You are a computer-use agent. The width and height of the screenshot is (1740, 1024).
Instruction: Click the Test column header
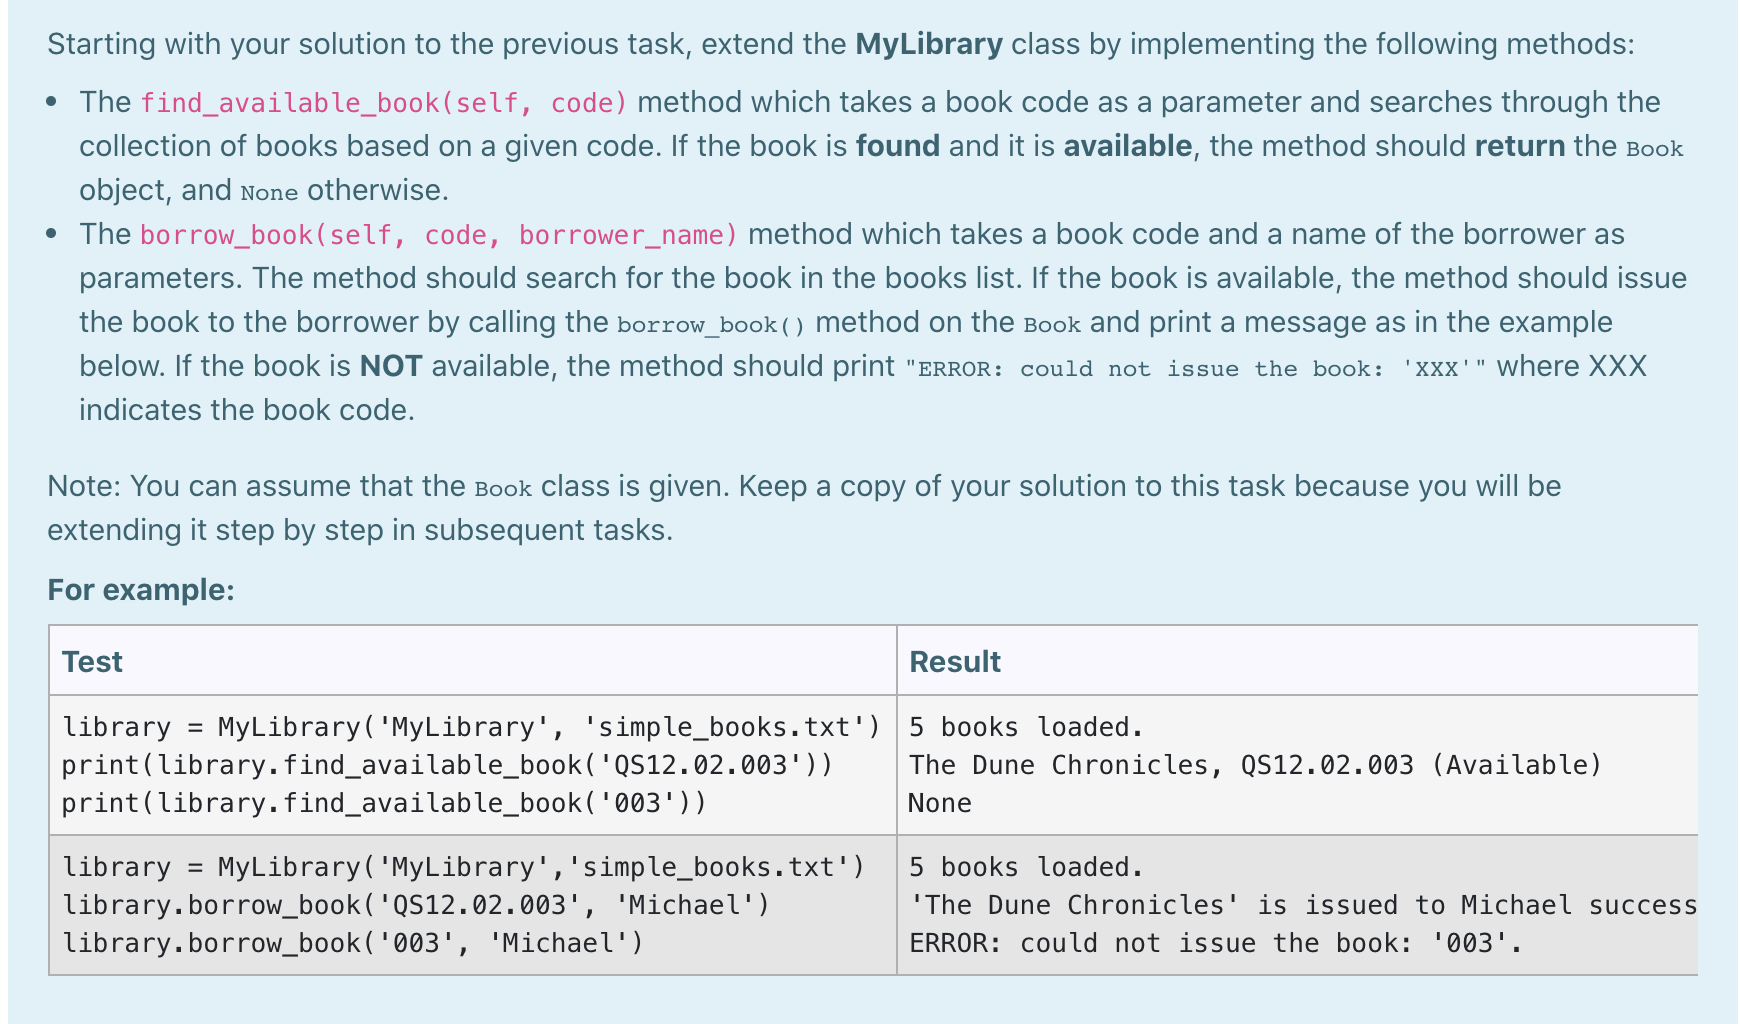91,661
